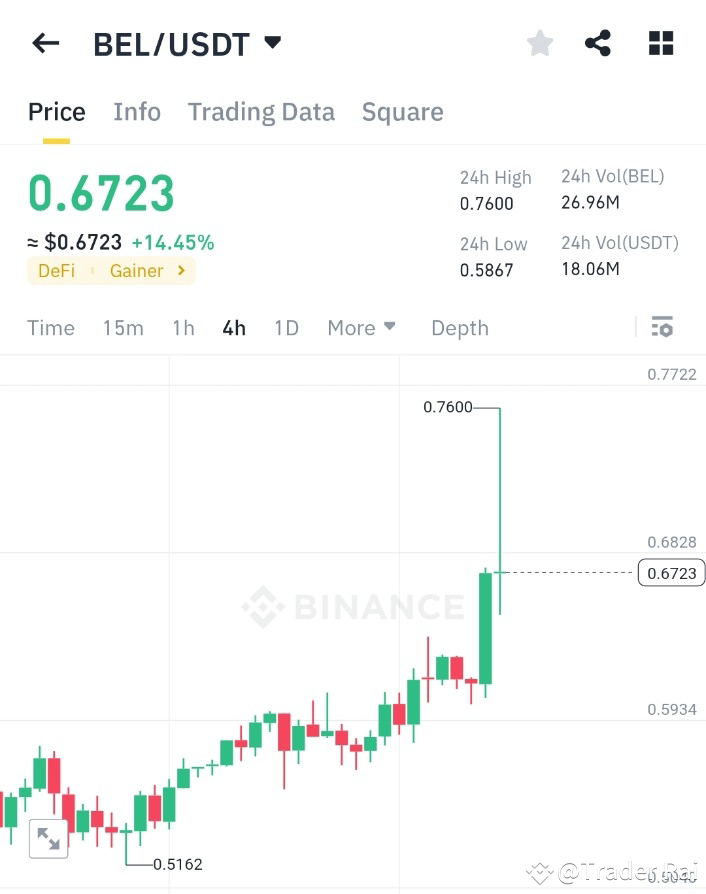The width and height of the screenshot is (706, 894).
Task: Click the current price label 0.6723
Action: [671, 572]
